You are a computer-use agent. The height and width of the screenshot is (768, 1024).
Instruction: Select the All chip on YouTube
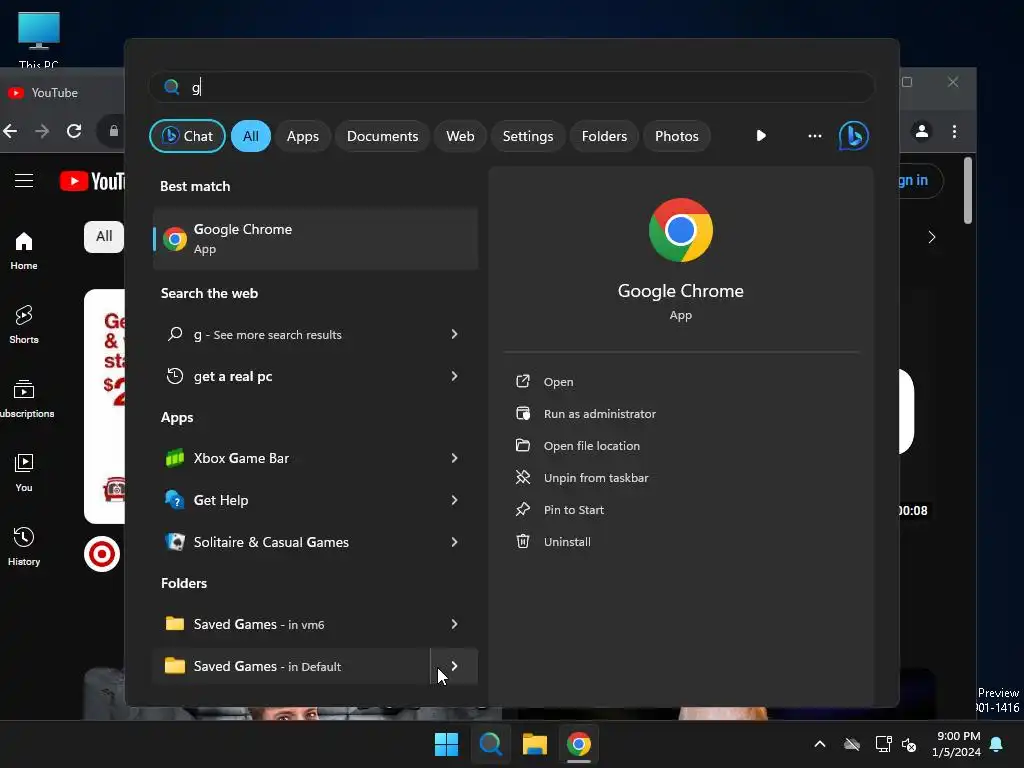pyautogui.click(x=104, y=236)
